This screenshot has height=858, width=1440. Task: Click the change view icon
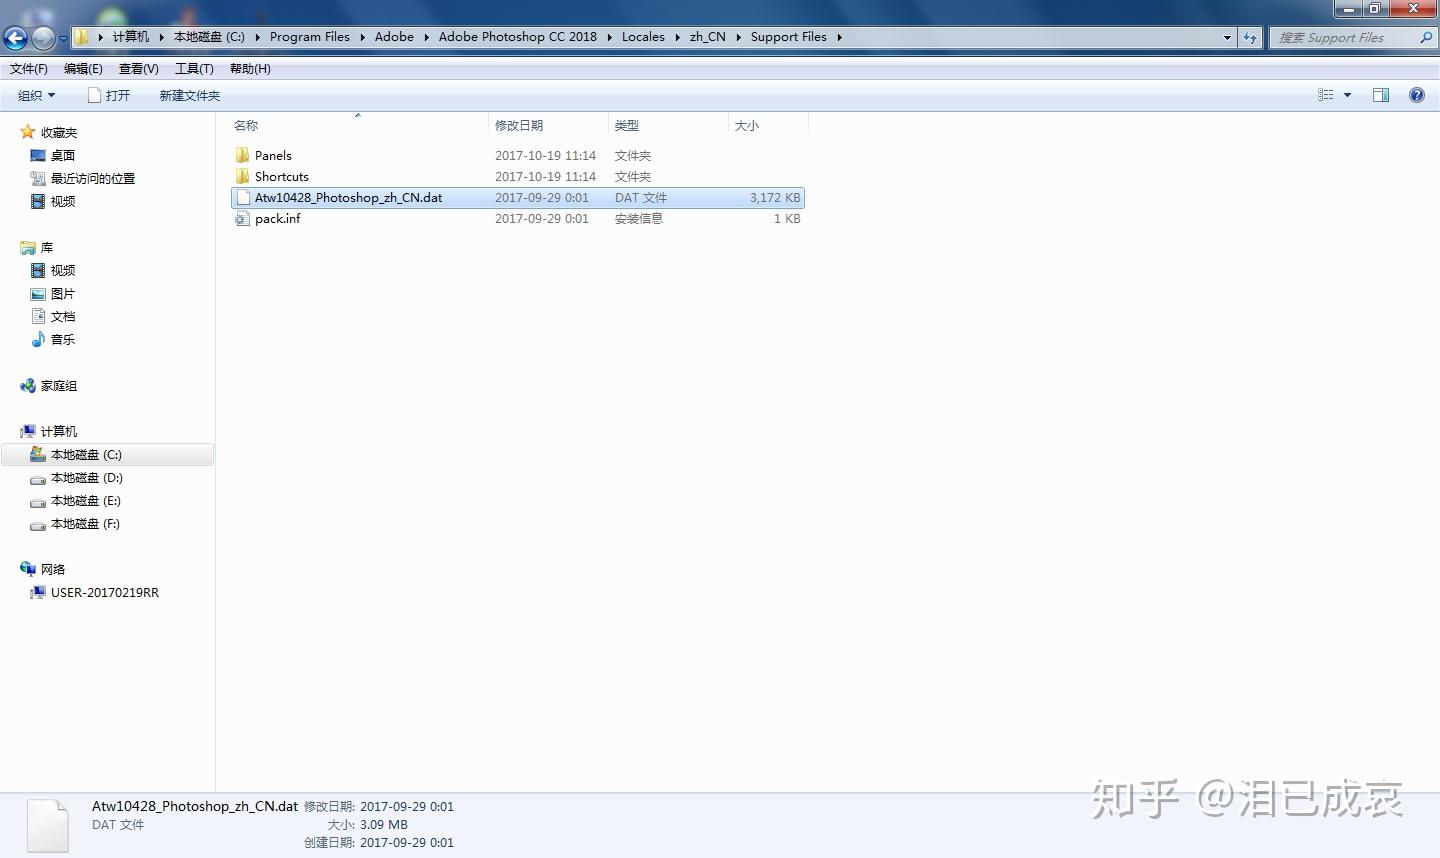1326,95
